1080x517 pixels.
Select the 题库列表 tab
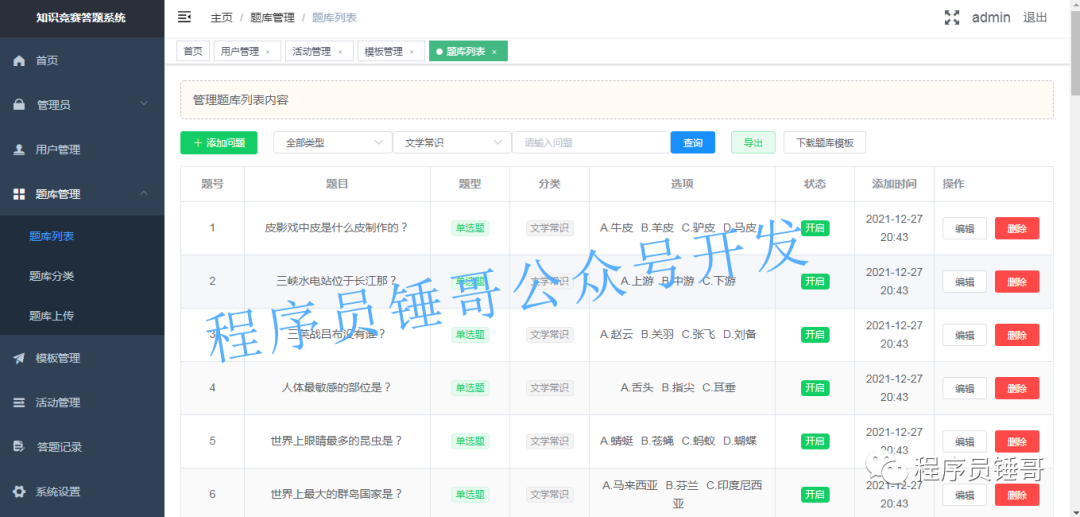[466, 52]
